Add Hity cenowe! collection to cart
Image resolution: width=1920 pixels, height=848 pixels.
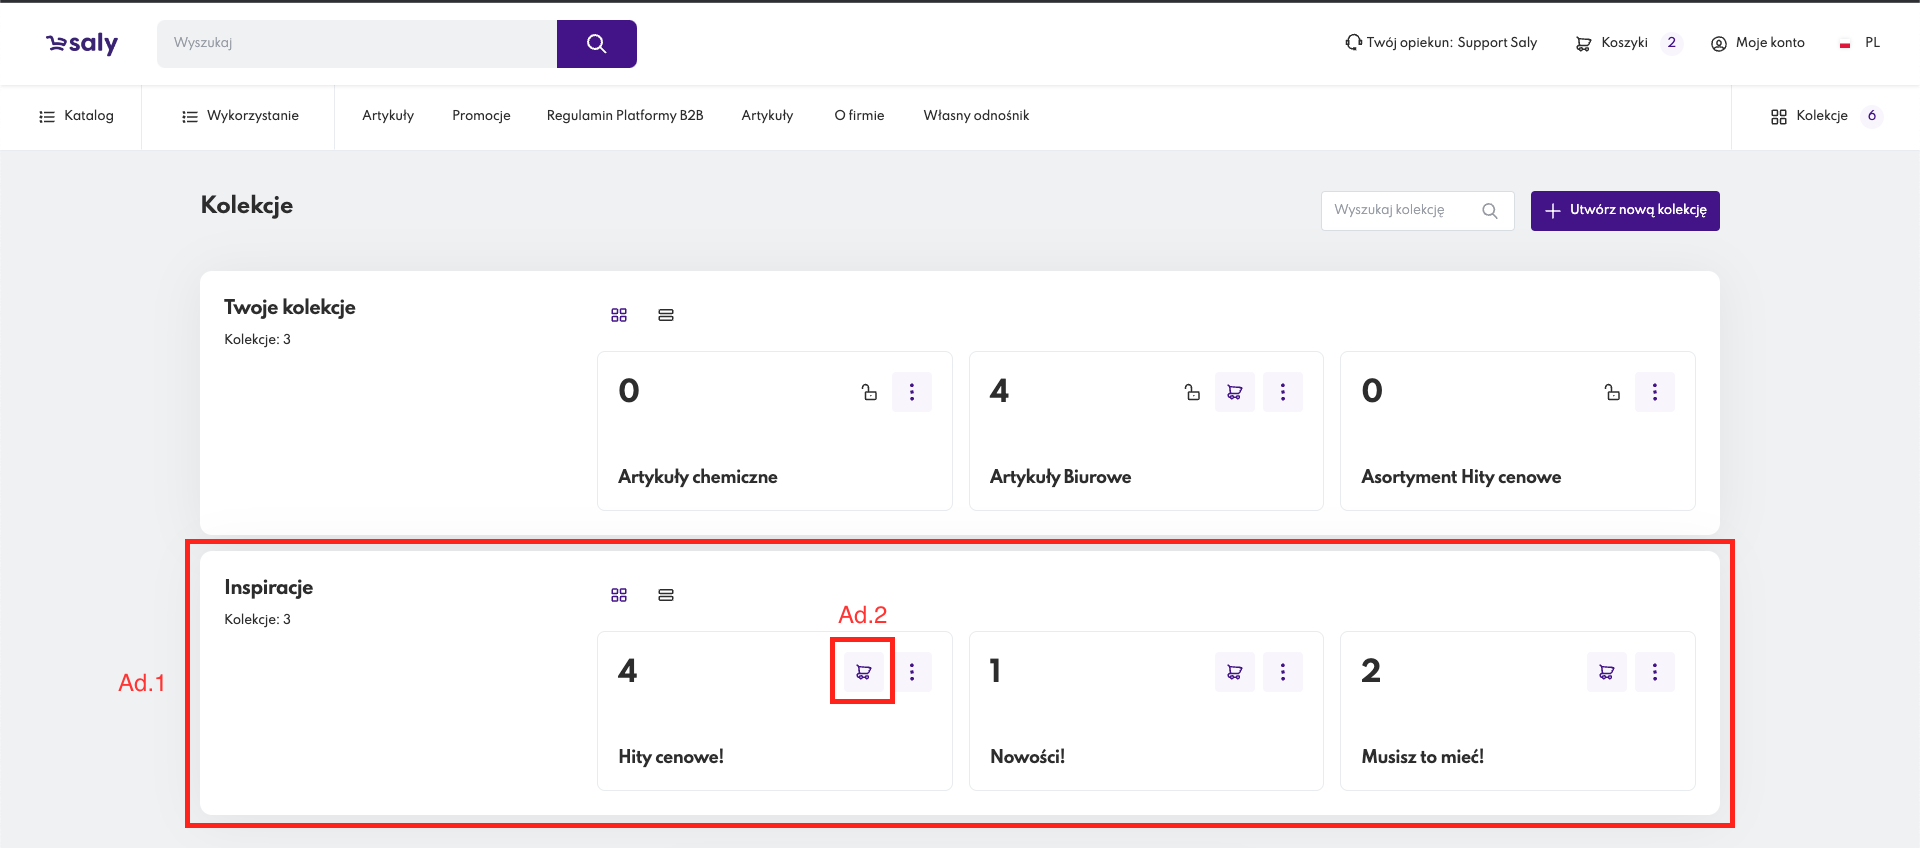[x=863, y=672]
